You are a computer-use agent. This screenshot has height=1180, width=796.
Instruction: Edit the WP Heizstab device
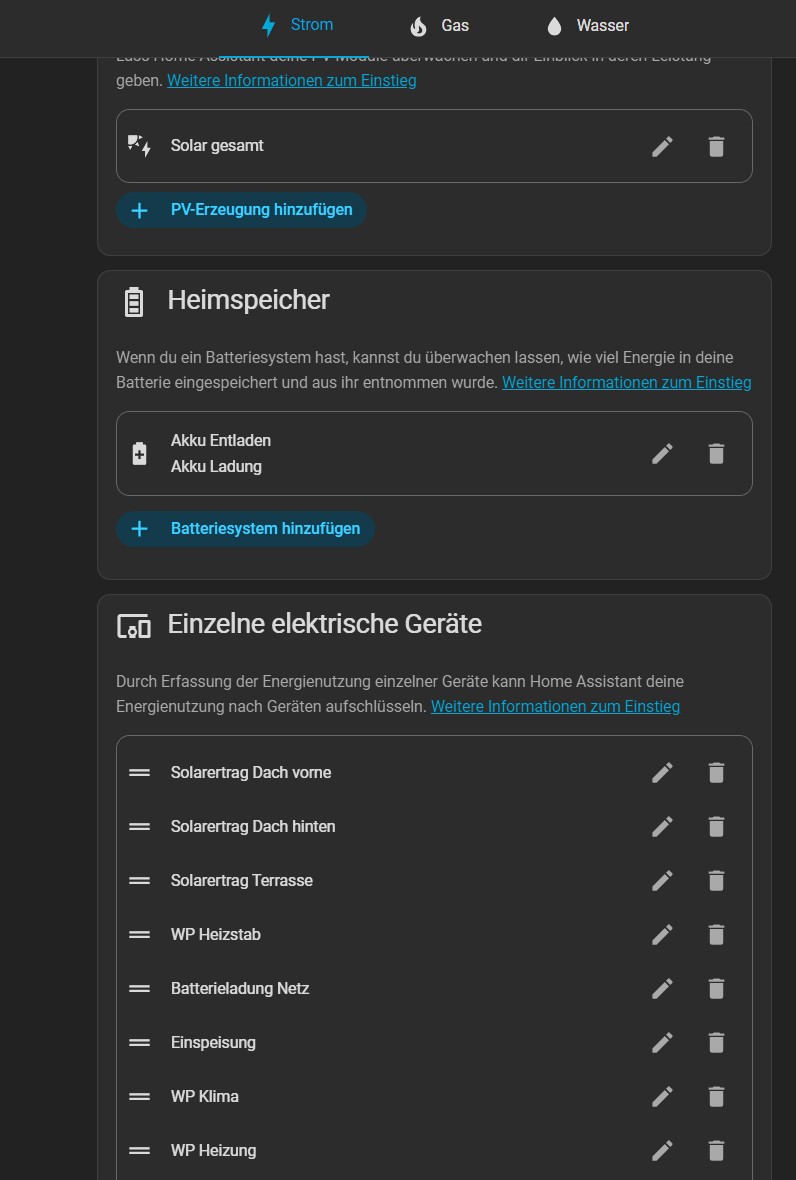[x=662, y=934]
